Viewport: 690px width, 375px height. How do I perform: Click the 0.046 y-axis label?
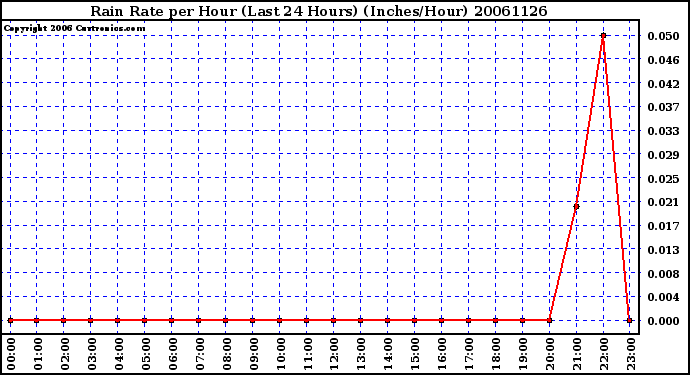pos(663,60)
